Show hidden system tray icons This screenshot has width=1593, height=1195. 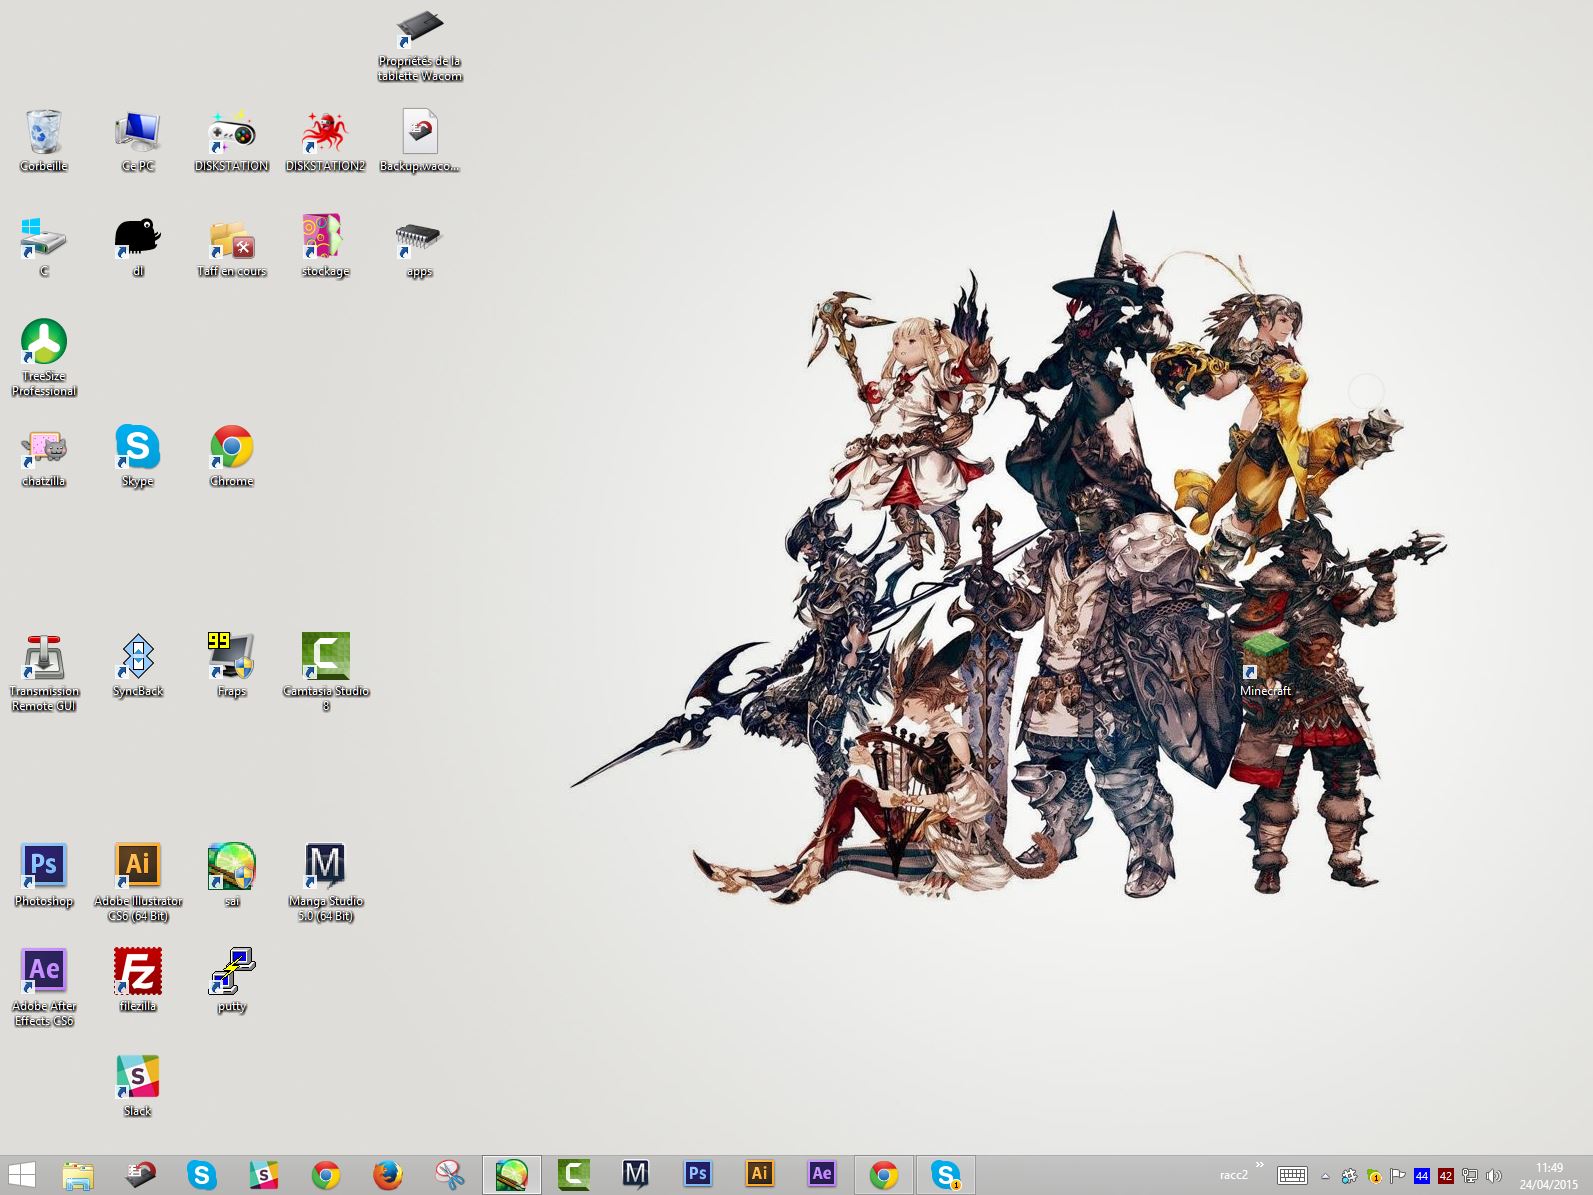point(1325,1176)
